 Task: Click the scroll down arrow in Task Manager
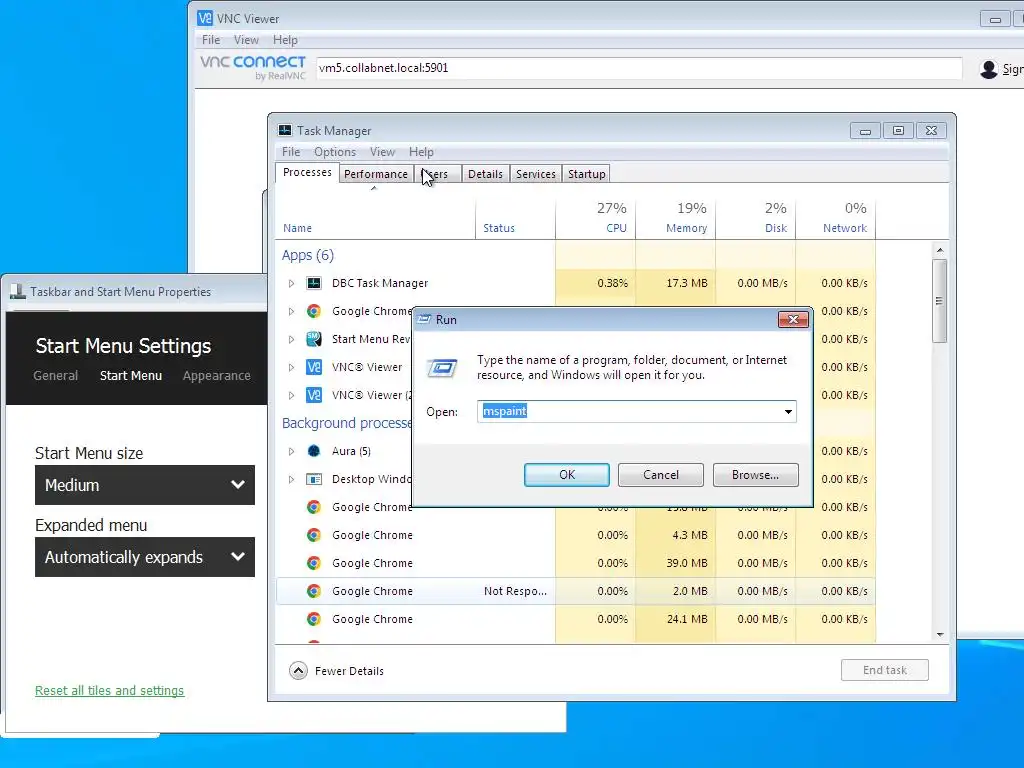pyautogui.click(x=940, y=634)
